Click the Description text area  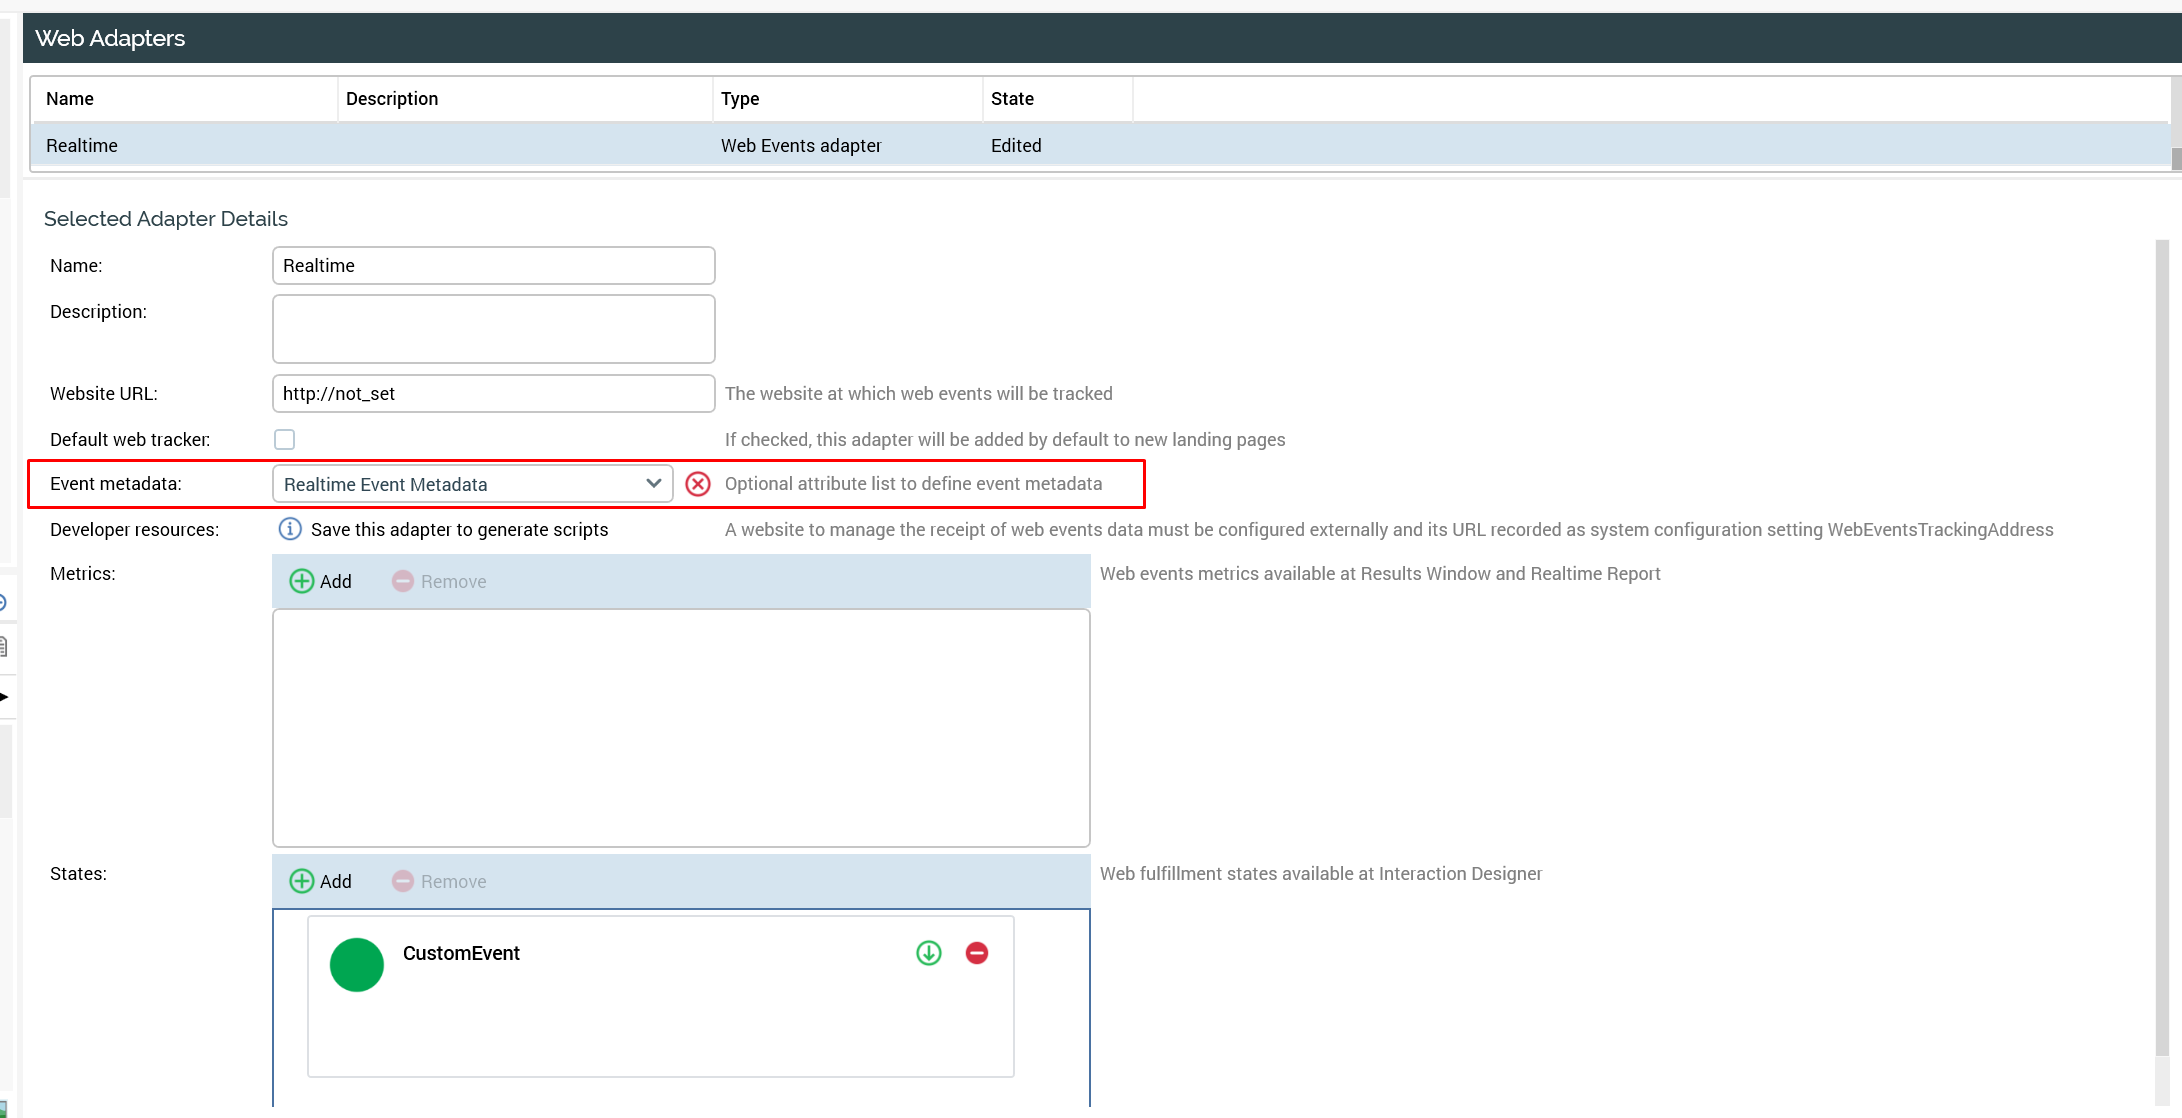493,329
